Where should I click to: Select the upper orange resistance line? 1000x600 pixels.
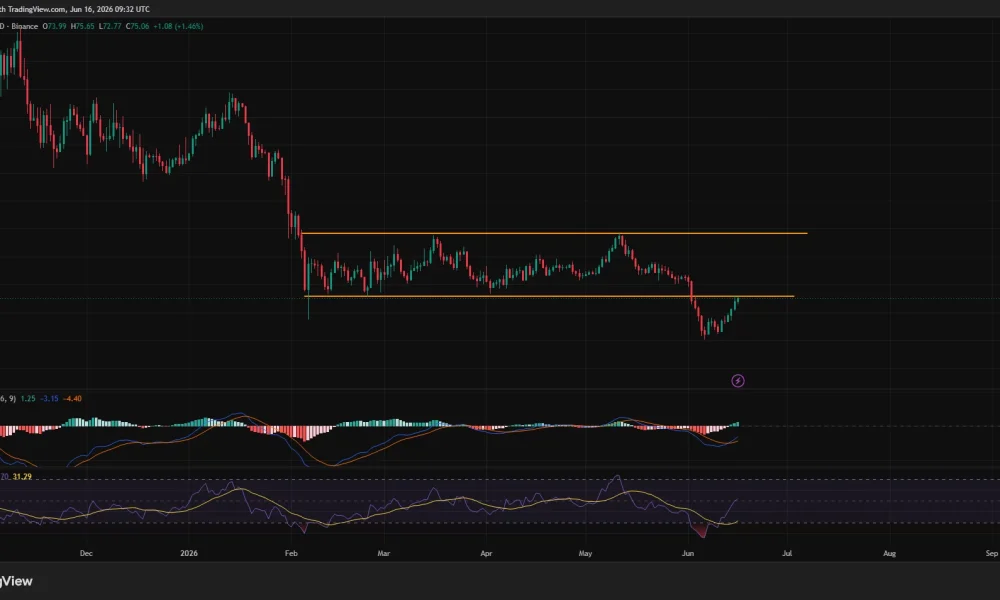555,233
